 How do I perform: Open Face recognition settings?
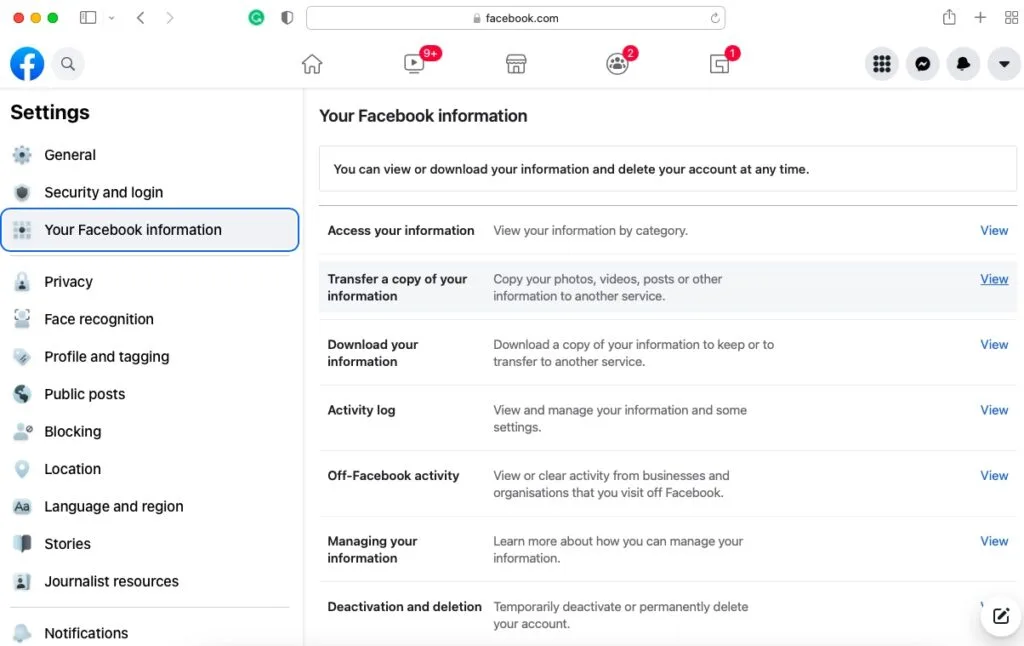pos(98,319)
